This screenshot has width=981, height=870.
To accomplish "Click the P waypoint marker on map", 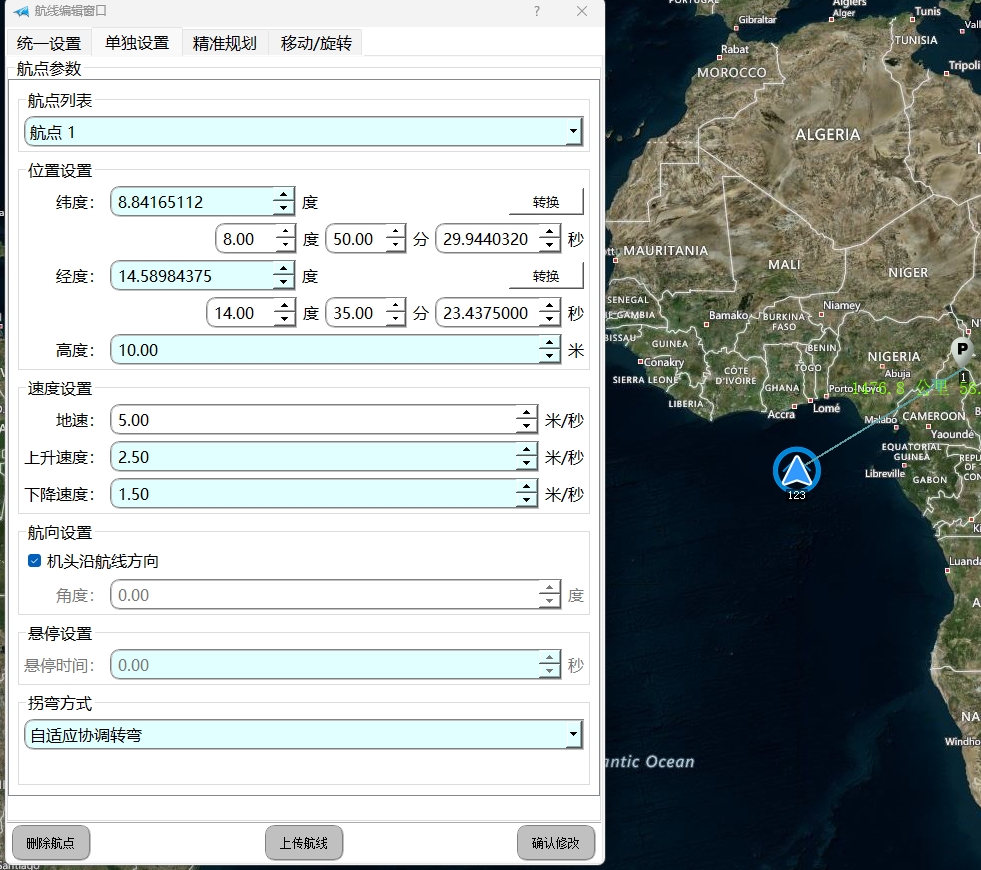I will (962, 350).
